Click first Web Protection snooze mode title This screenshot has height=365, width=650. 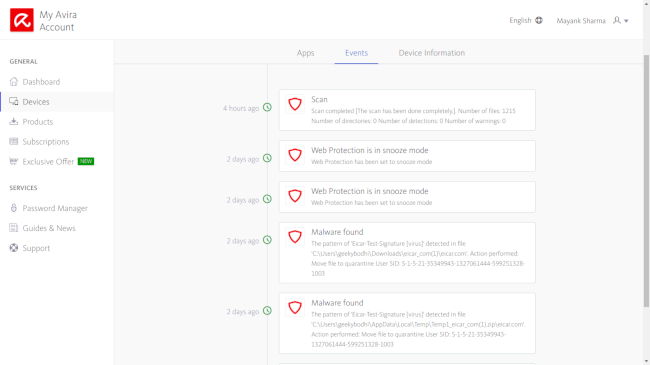tap(370, 150)
